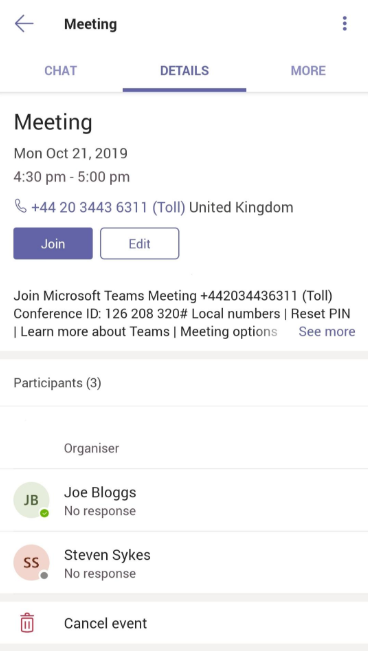368x651 pixels.
Task: Open the three-dot more options menu
Action: pyautogui.click(x=344, y=24)
